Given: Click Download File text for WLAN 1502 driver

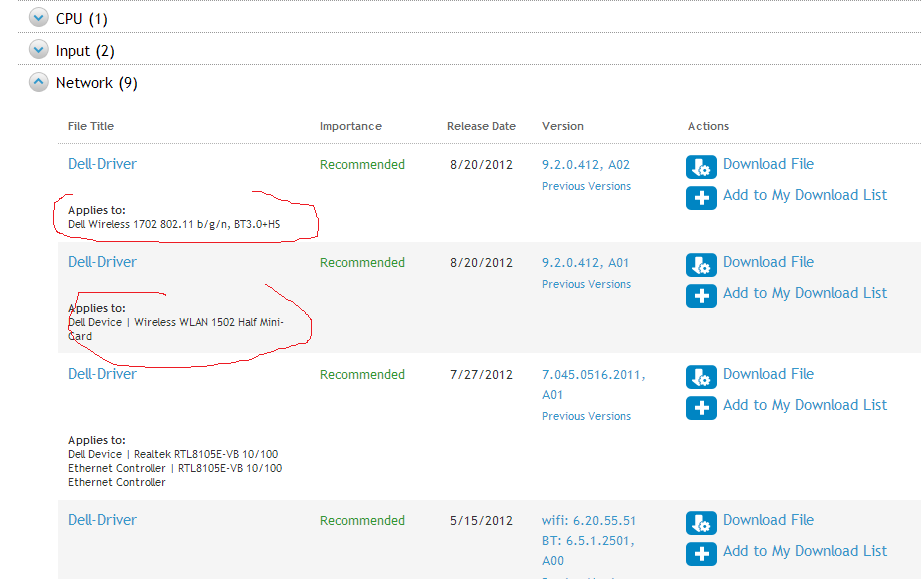Looking at the screenshot, I should point(768,262).
